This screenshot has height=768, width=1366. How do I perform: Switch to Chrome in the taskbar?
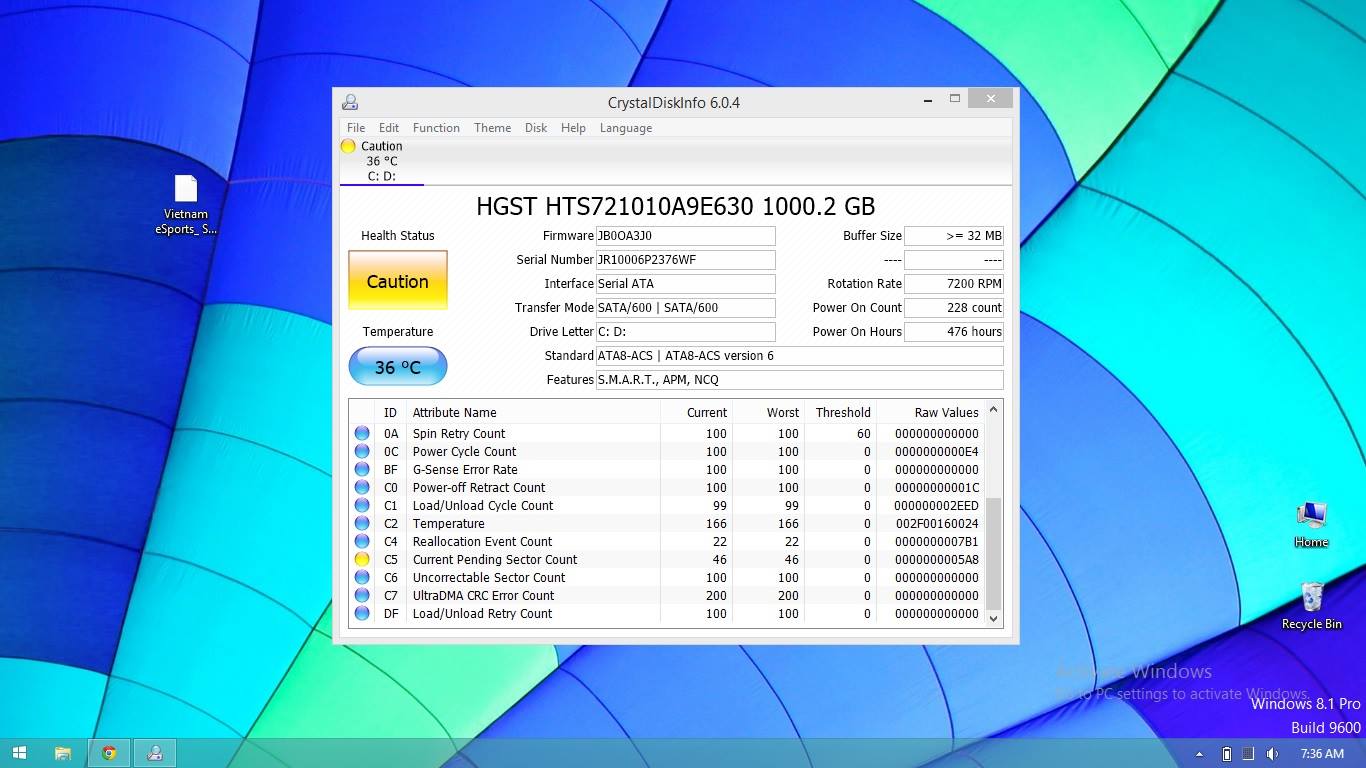click(x=109, y=753)
